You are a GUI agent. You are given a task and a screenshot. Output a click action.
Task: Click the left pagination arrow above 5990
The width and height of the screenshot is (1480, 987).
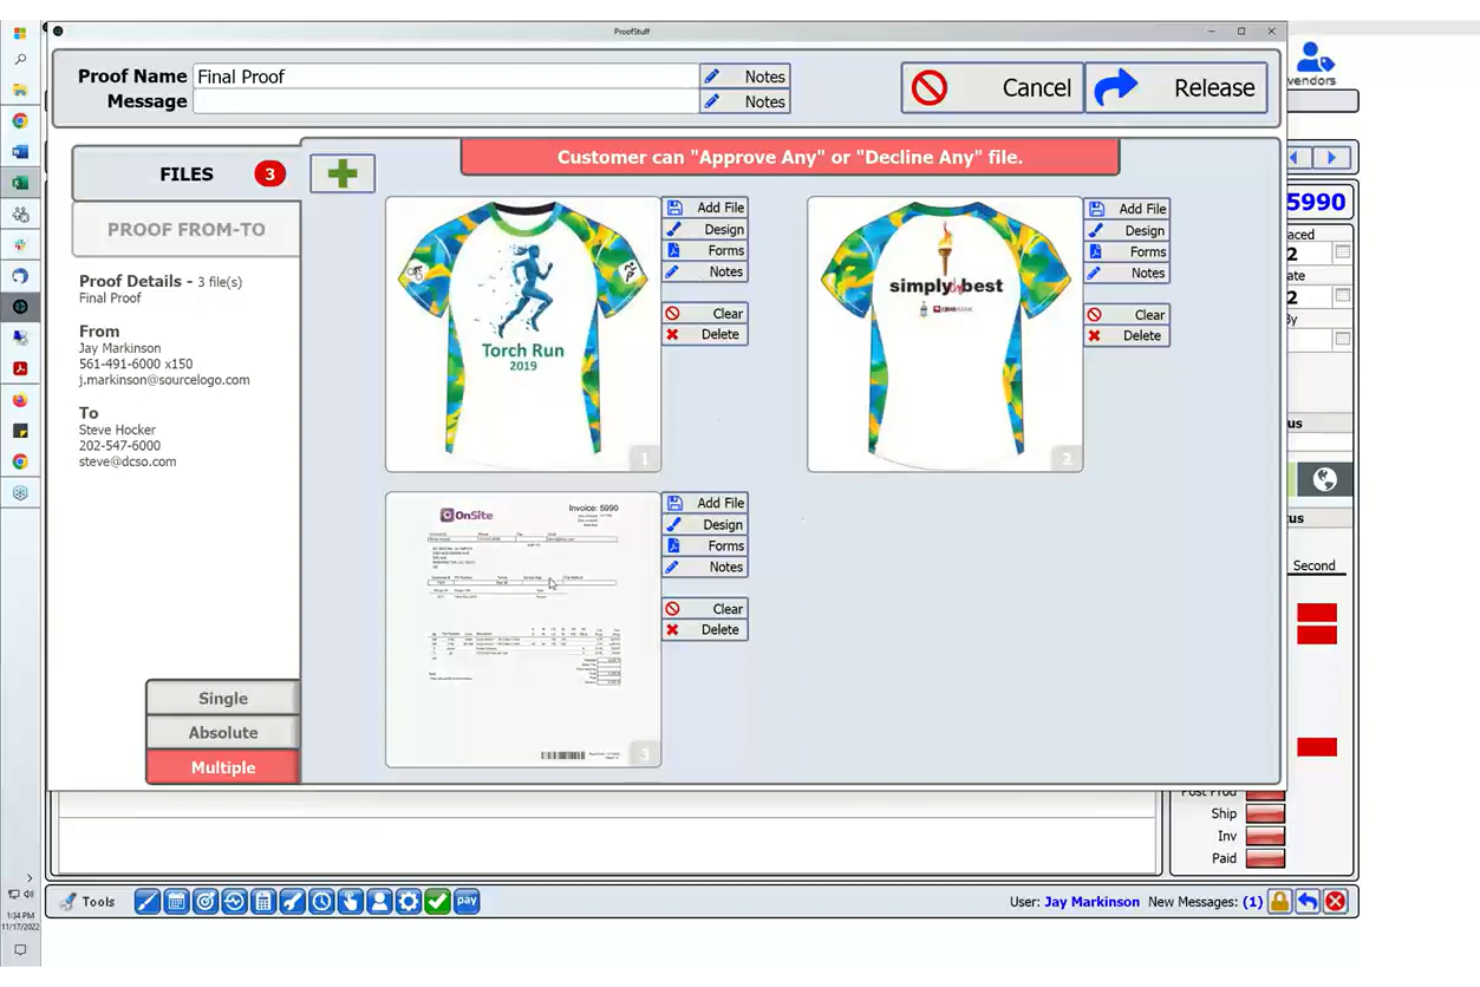tap(1296, 157)
